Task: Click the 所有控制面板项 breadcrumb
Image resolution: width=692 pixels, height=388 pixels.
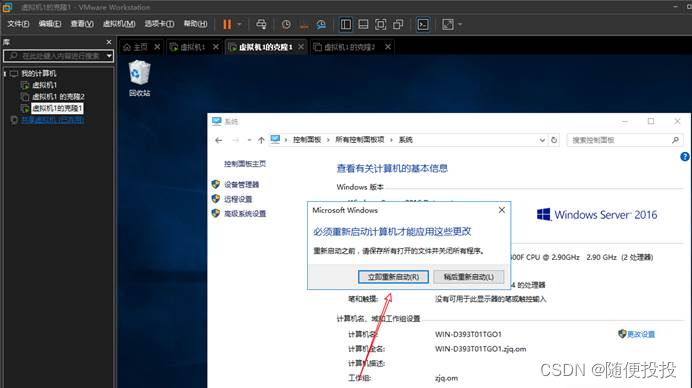Action: tap(360, 140)
